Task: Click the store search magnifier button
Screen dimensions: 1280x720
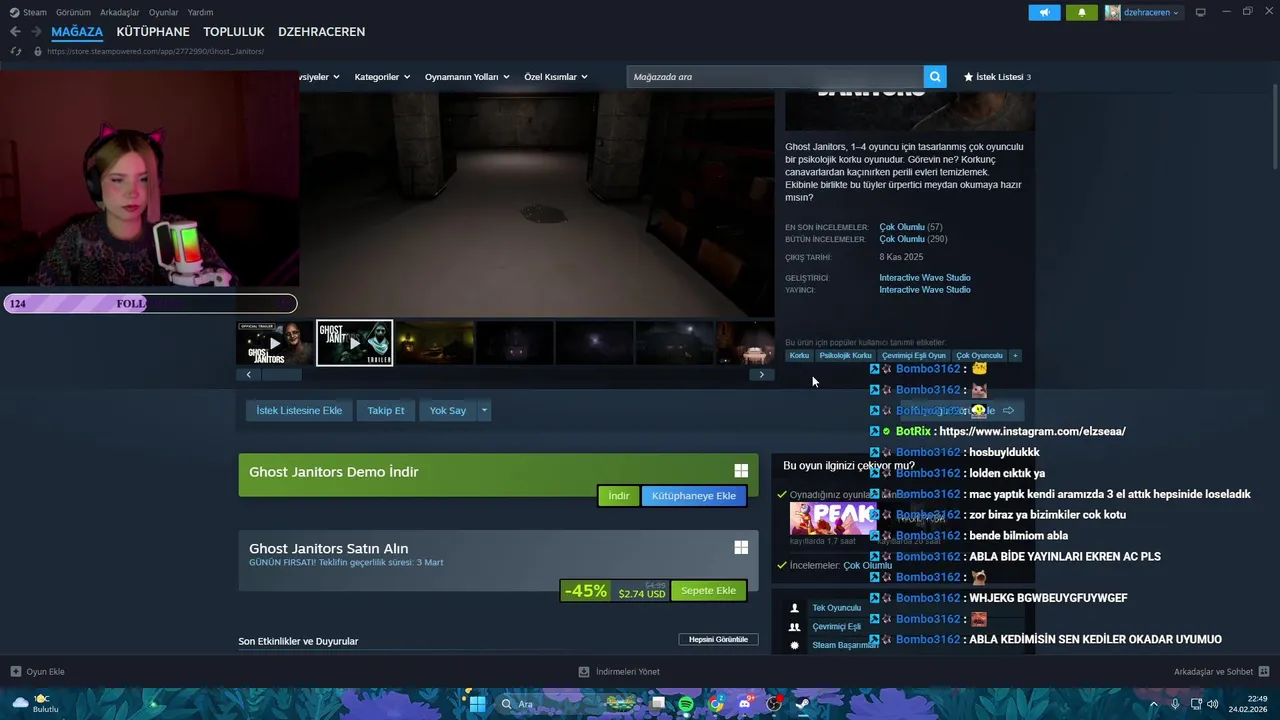Action: click(934, 77)
